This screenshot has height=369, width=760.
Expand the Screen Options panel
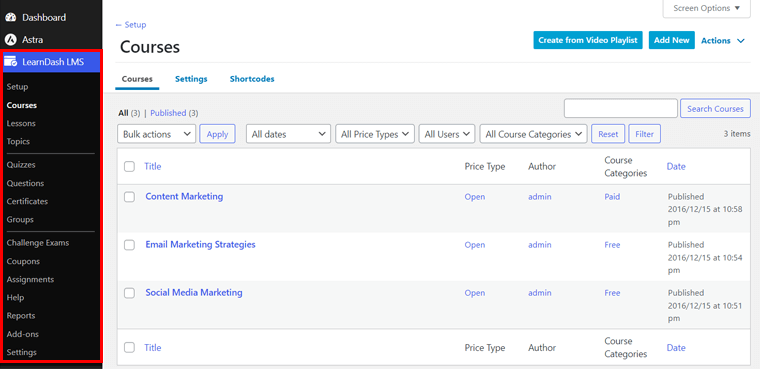(707, 8)
